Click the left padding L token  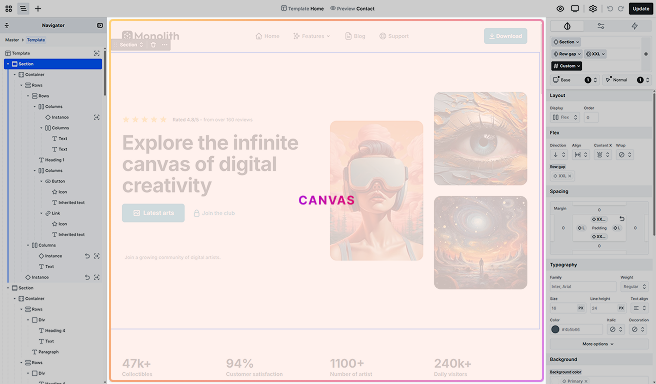[581, 228]
